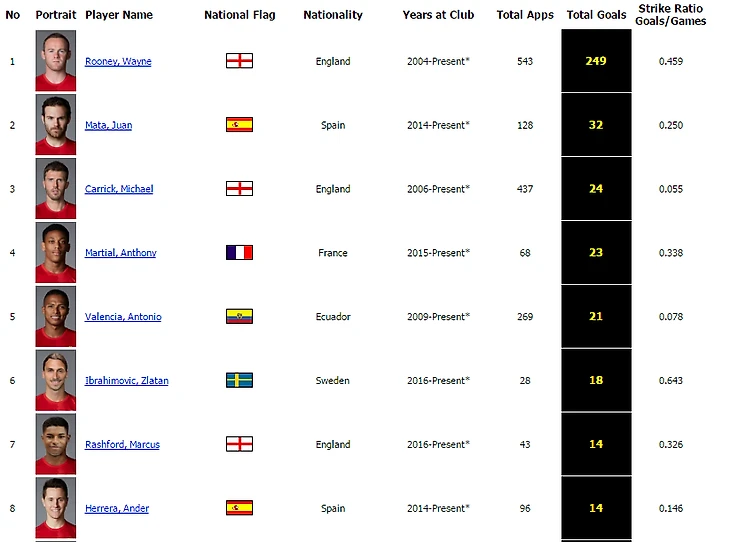Open the Valencia, Antonio player link
730x542 pixels.
click(x=123, y=317)
